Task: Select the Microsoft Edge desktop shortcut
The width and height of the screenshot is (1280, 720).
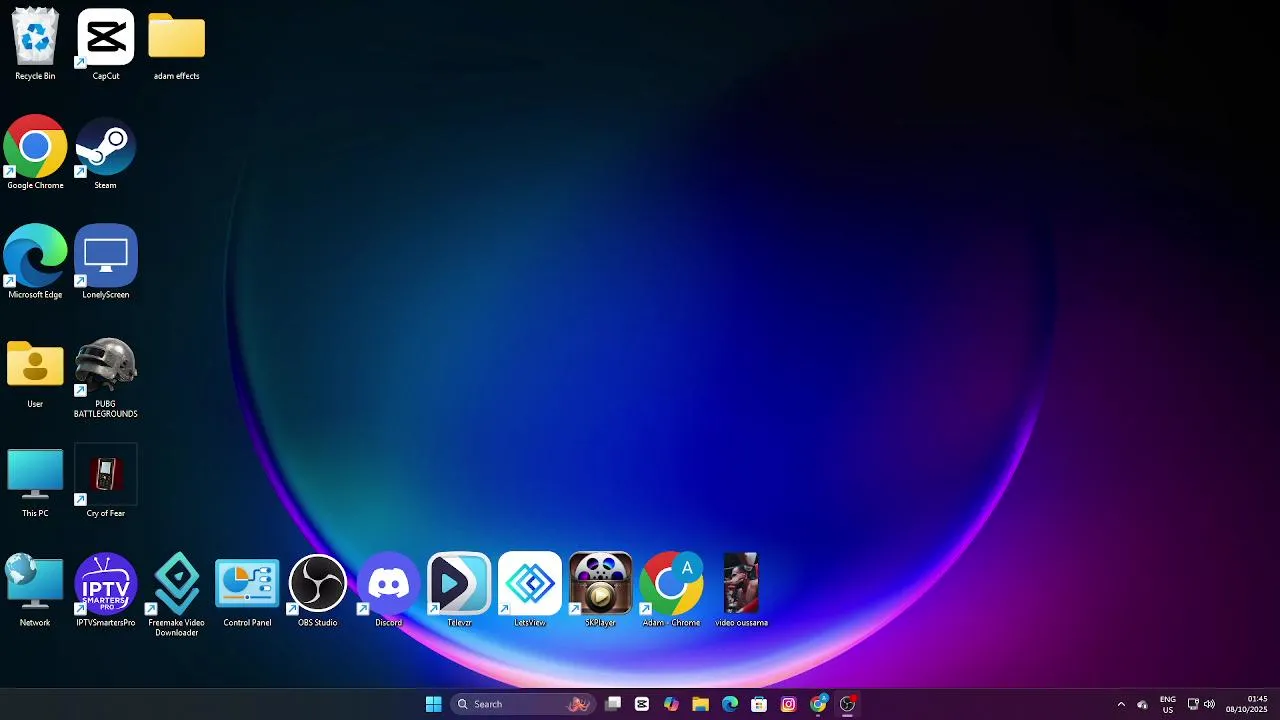Action: coord(35,262)
